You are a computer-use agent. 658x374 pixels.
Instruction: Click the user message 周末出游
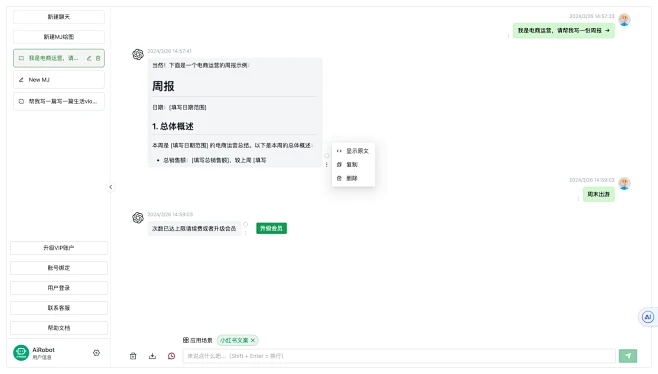(x=598, y=194)
